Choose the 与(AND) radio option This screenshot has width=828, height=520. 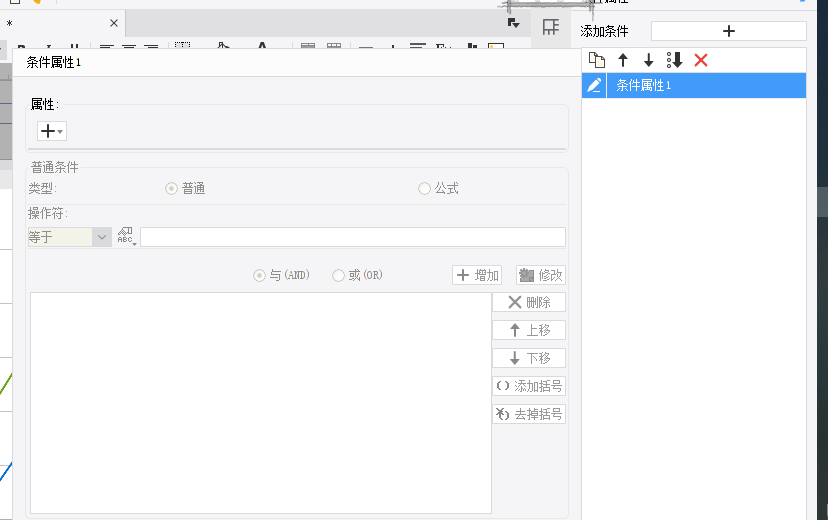click(260, 275)
